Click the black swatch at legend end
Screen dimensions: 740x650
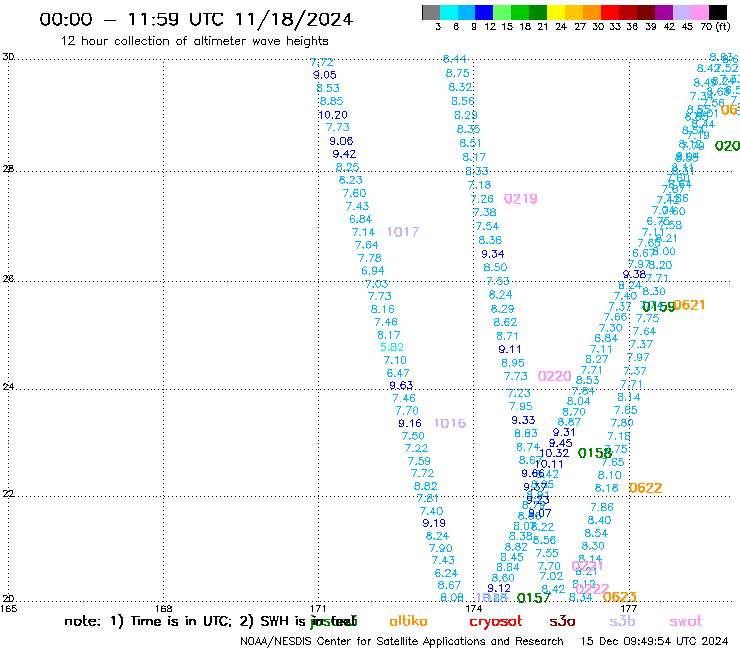pos(718,12)
